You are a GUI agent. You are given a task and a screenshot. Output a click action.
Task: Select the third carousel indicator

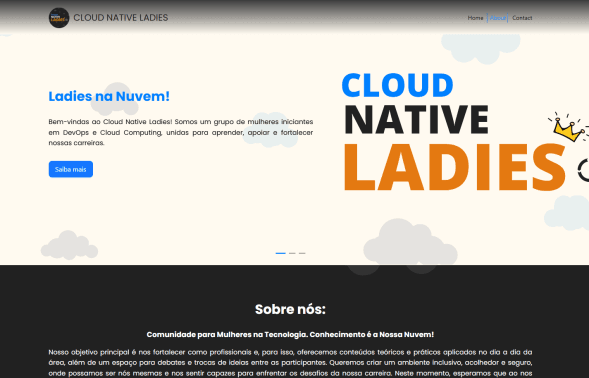coord(302,253)
